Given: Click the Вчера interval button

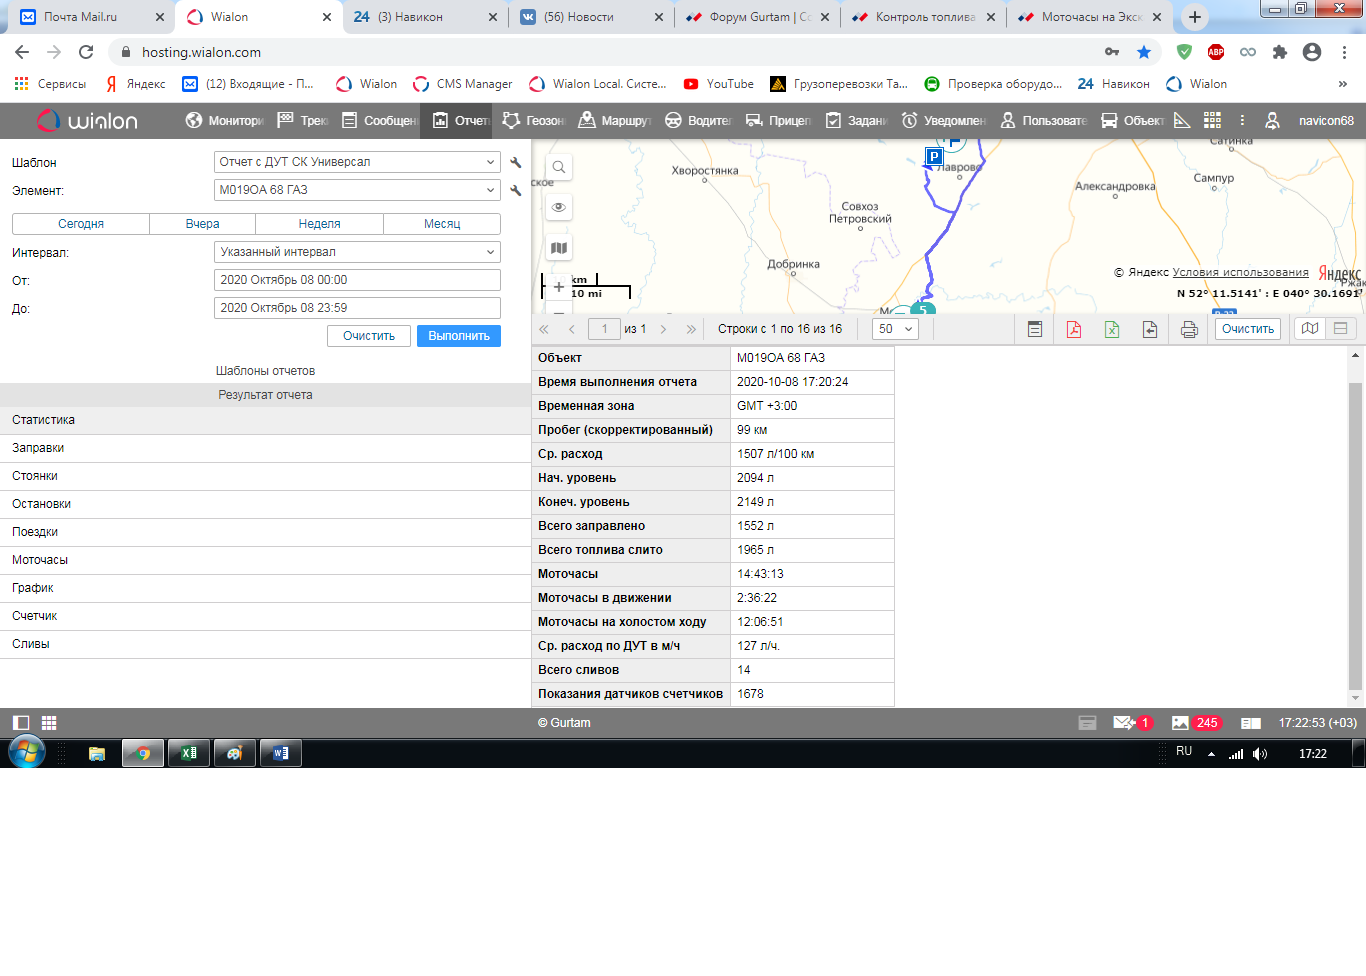Looking at the screenshot, I should [x=202, y=224].
